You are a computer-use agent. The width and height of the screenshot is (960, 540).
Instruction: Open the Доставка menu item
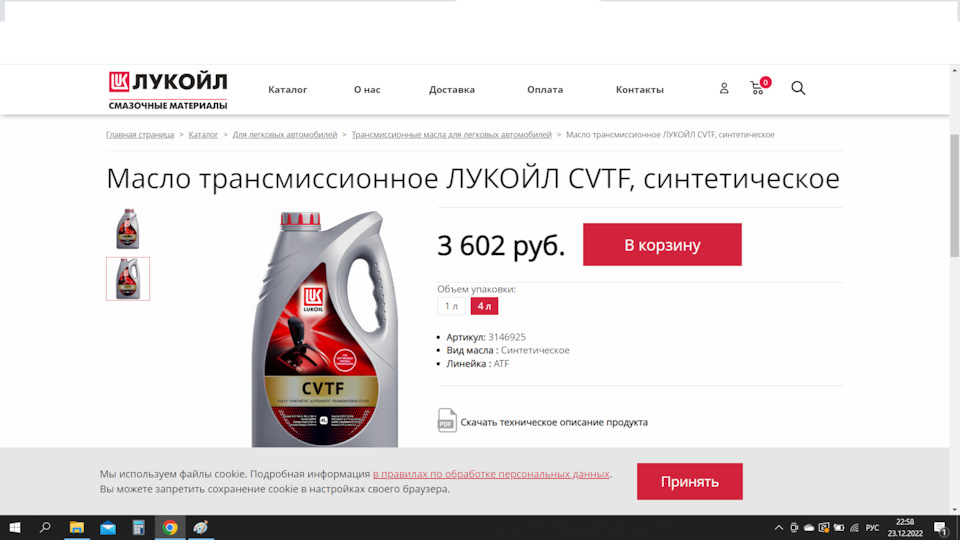pyautogui.click(x=452, y=89)
